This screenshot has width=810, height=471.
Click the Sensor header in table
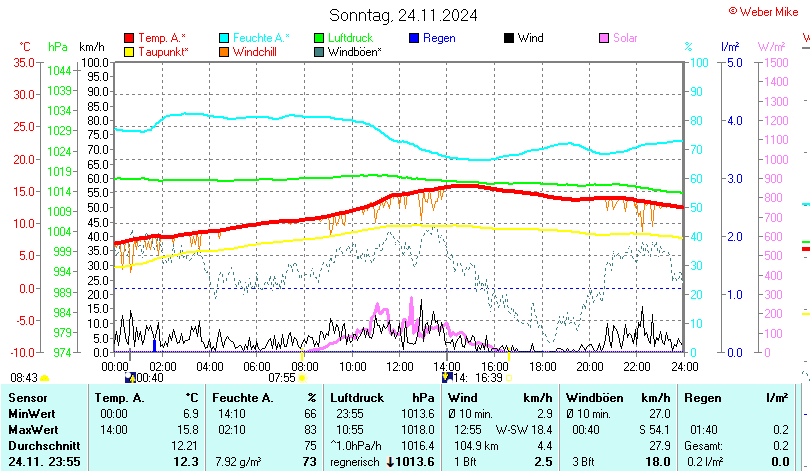(x=28, y=398)
